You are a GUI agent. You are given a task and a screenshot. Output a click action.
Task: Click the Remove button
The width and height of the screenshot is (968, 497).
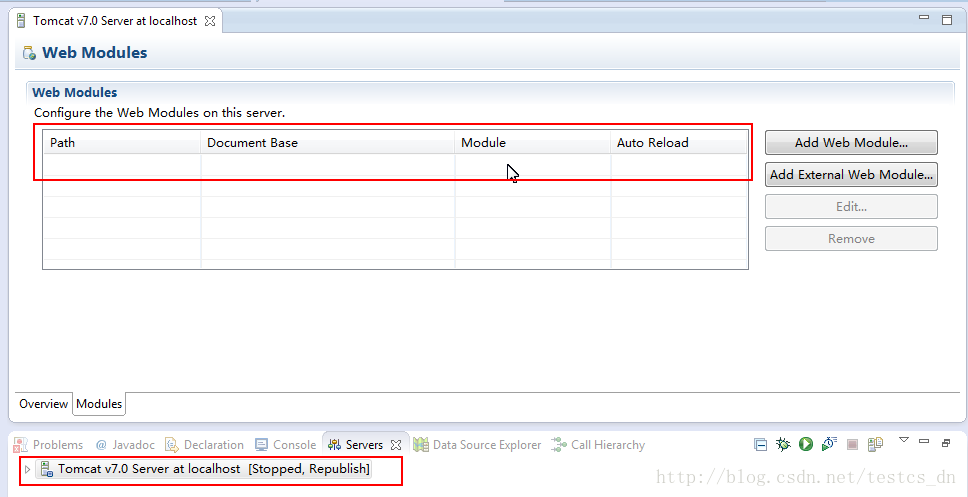(851, 239)
